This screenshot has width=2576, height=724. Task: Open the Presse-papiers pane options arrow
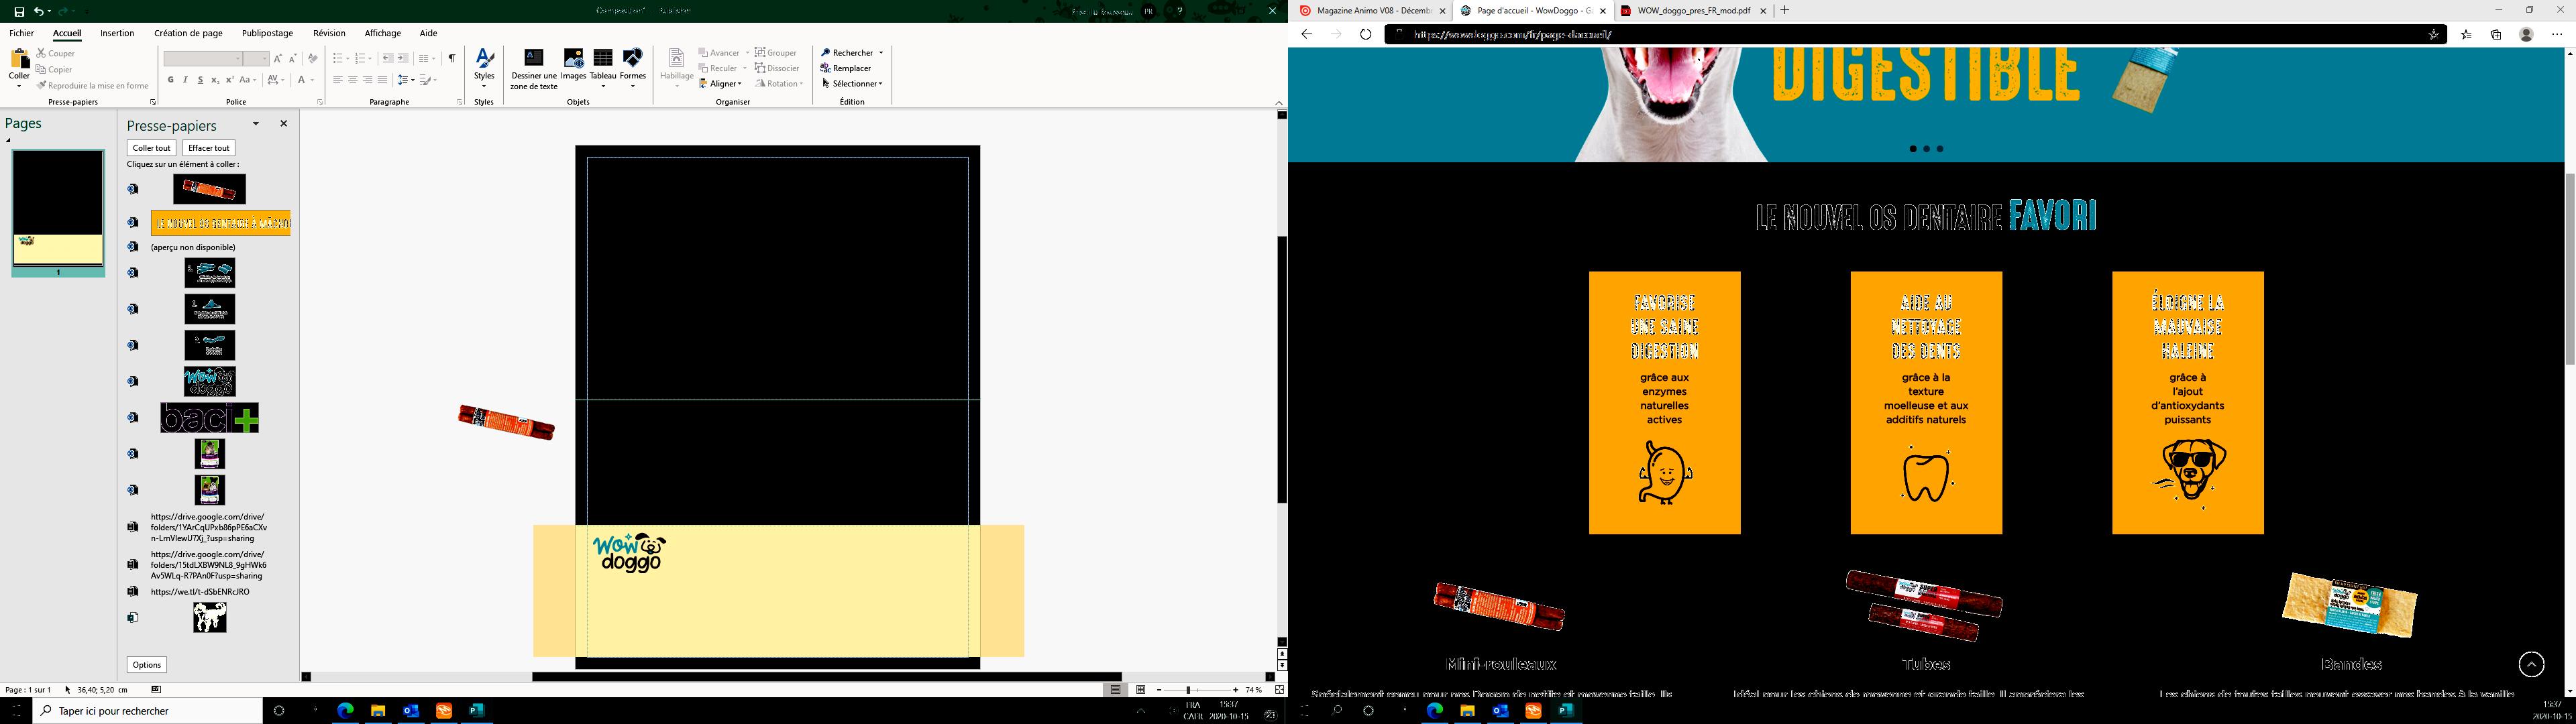pos(256,124)
